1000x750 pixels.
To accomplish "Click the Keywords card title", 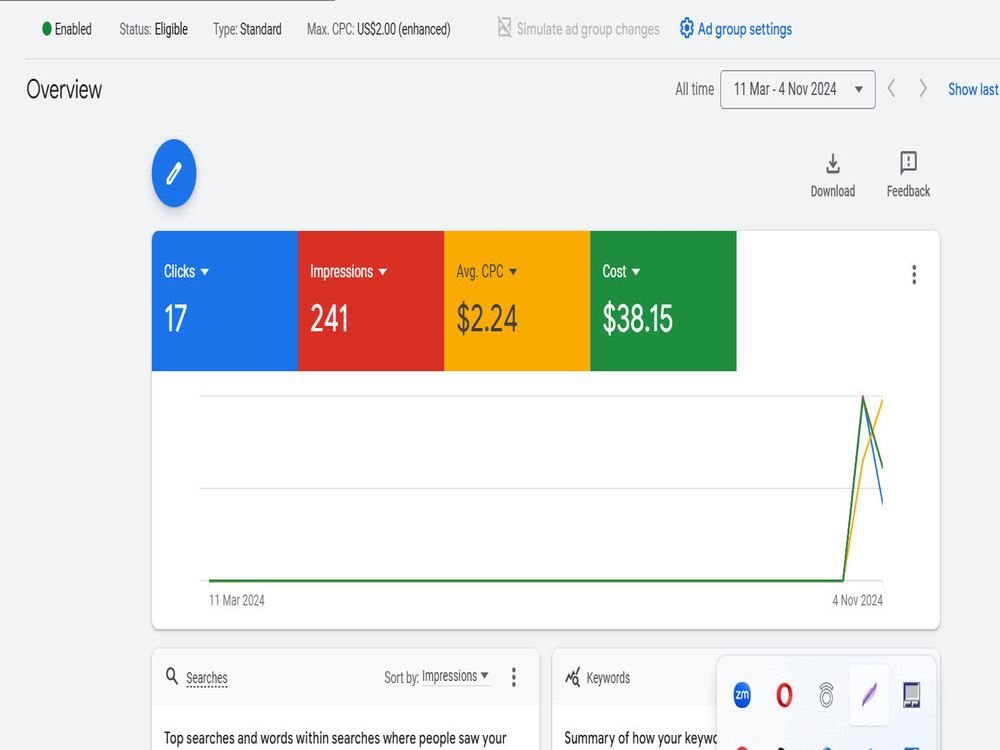I will (x=608, y=678).
